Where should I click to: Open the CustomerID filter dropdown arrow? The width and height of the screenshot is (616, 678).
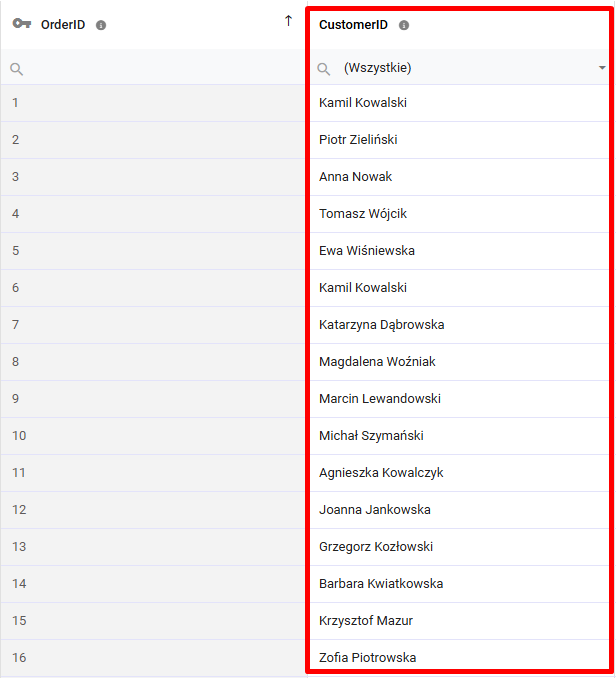point(602,68)
